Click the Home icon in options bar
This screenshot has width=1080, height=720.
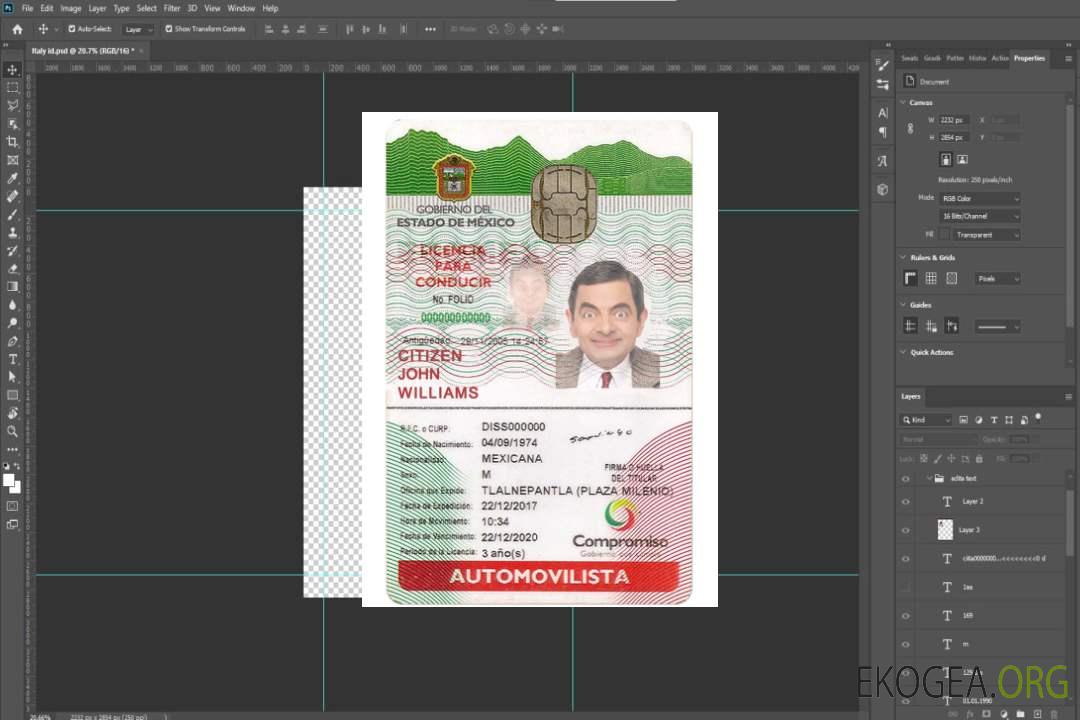tap(18, 29)
